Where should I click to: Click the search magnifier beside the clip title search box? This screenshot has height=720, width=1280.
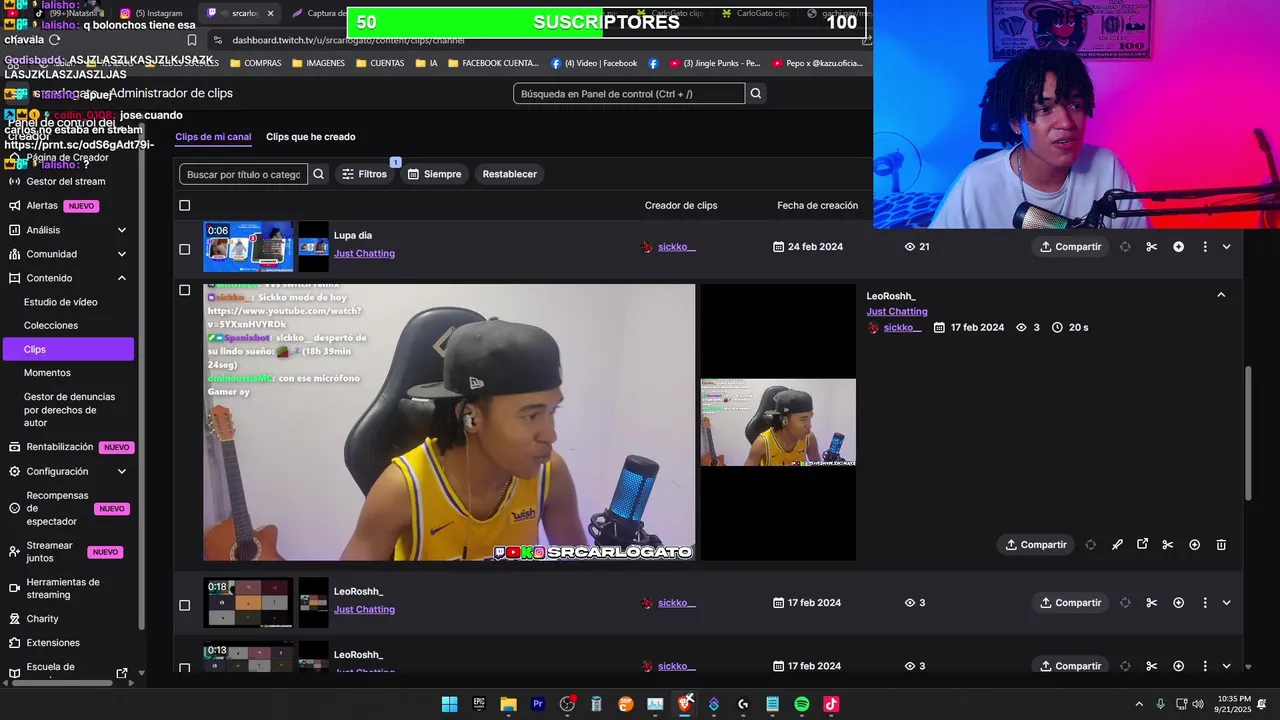[318, 174]
